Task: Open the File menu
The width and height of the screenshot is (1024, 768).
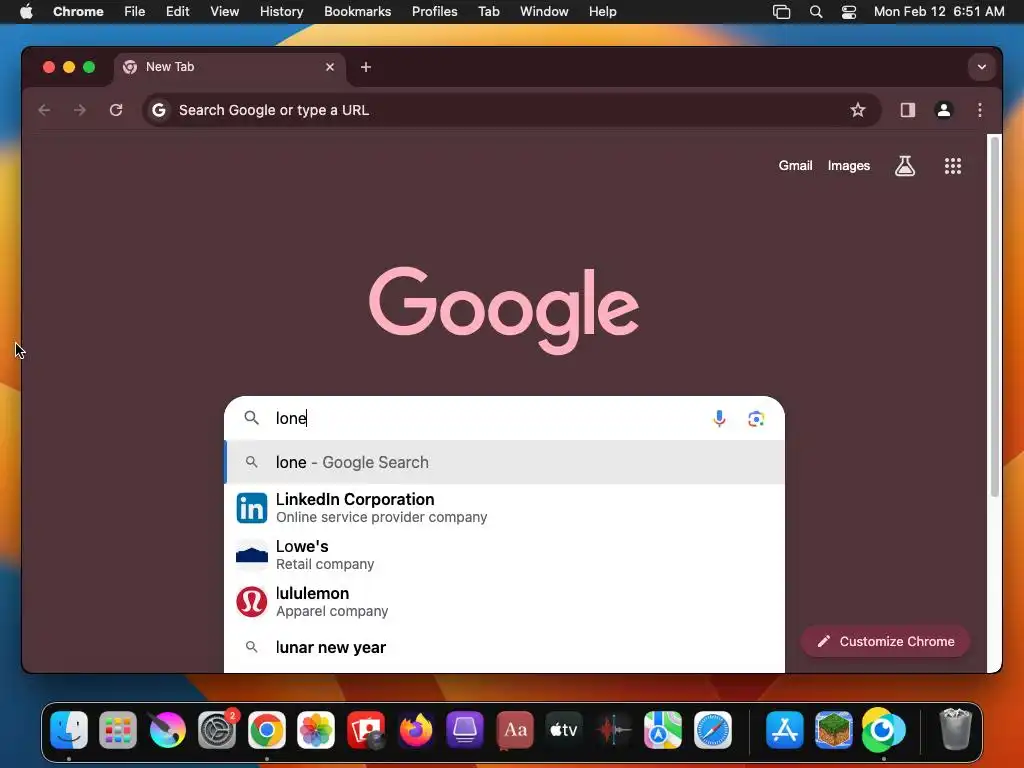Action: (x=135, y=12)
